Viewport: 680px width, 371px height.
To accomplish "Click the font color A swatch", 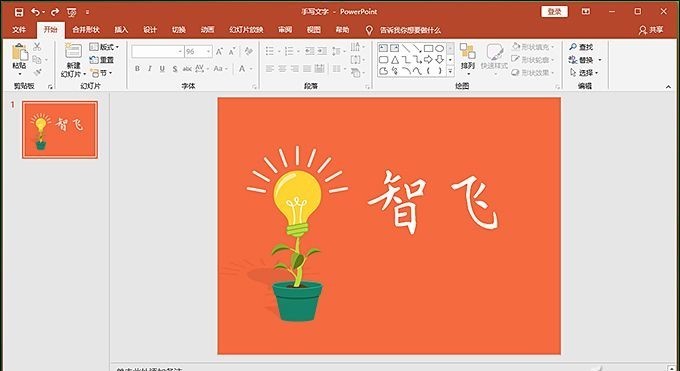I will [x=242, y=69].
